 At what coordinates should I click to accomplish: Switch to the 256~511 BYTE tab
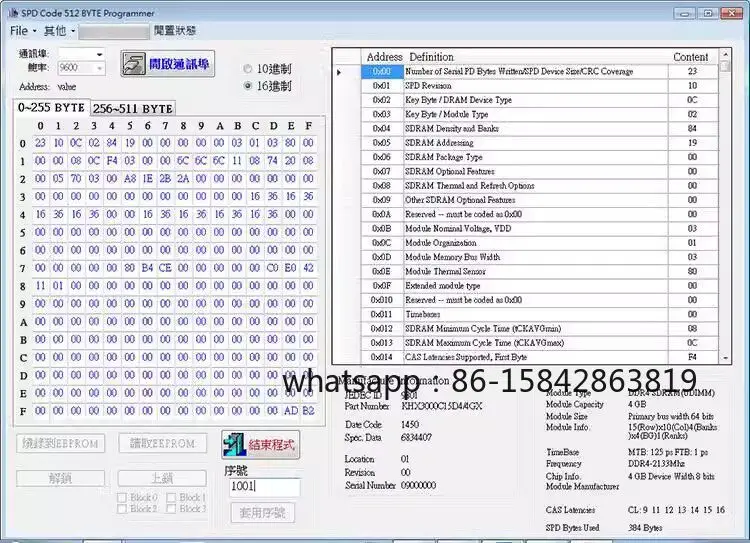coord(132,109)
